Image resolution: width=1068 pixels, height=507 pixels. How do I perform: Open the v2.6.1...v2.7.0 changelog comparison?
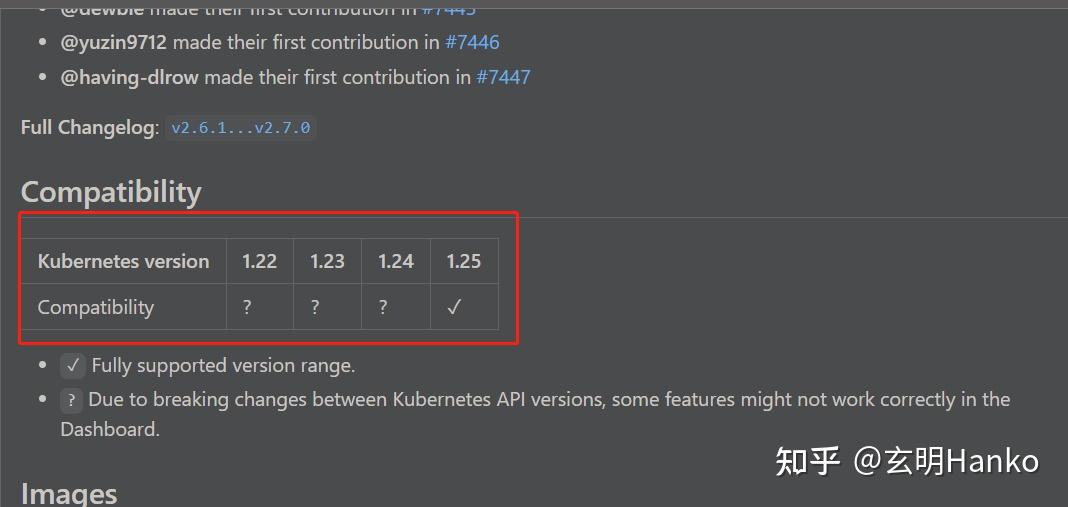pos(240,128)
